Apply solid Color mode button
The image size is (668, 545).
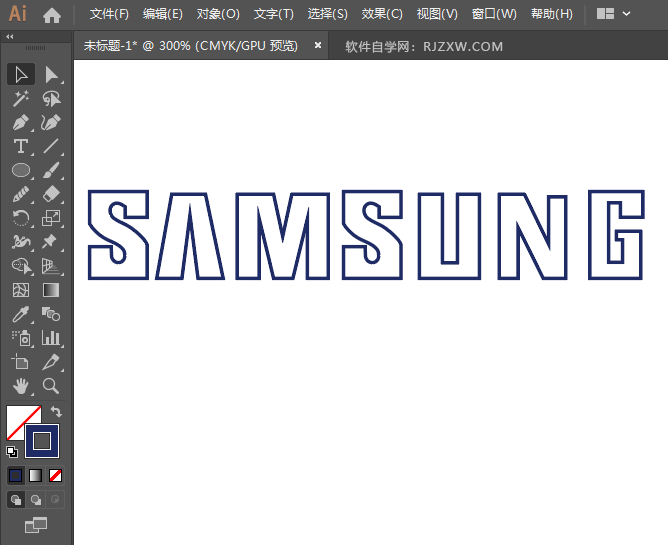pyautogui.click(x=16, y=476)
